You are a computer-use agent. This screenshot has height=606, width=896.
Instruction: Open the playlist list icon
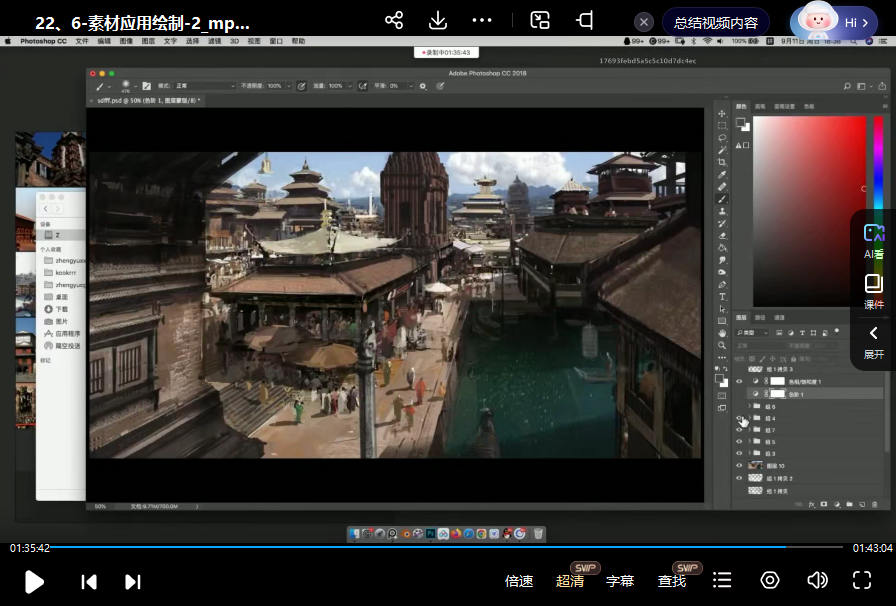[722, 580]
